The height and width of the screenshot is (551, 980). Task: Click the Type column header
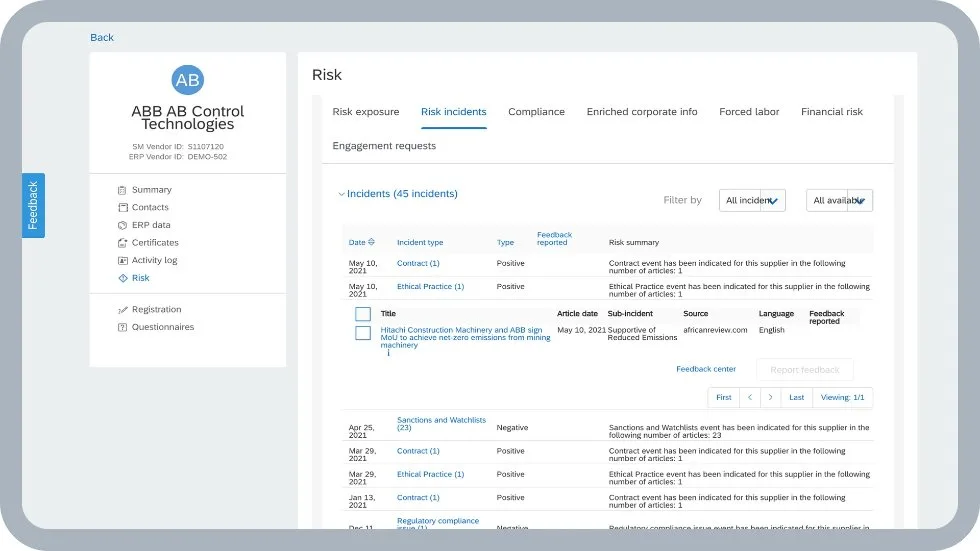pyautogui.click(x=505, y=242)
